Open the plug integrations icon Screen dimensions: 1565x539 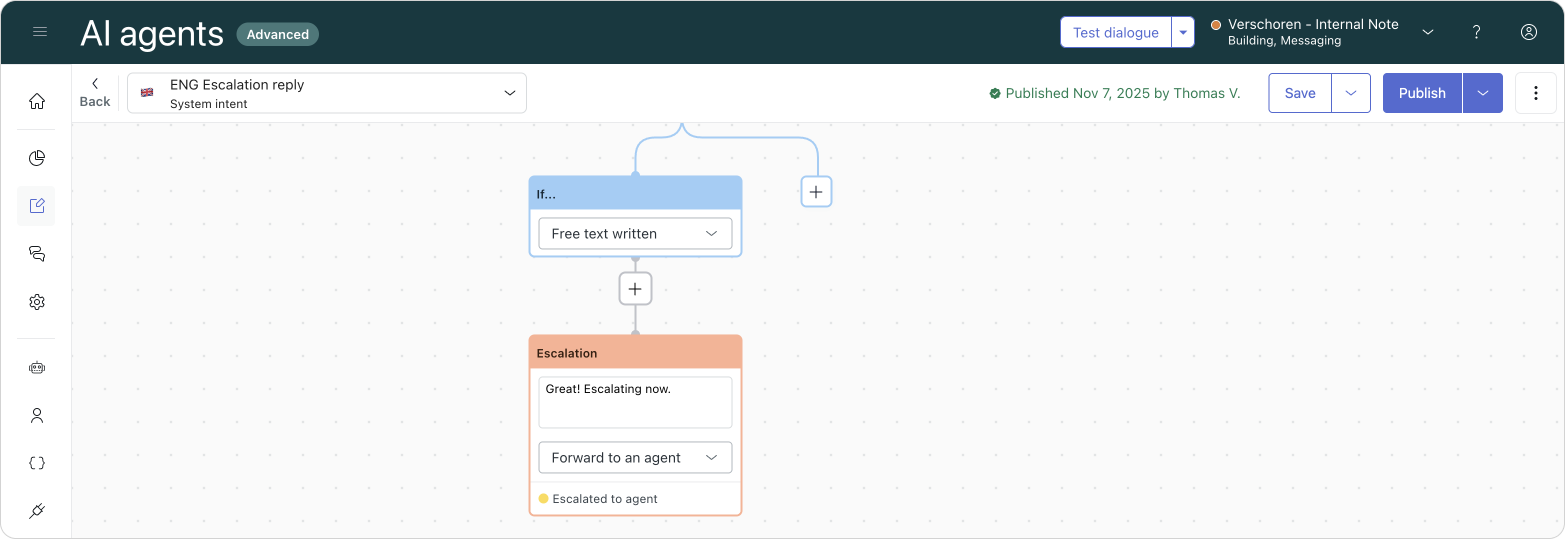pyautogui.click(x=37, y=512)
